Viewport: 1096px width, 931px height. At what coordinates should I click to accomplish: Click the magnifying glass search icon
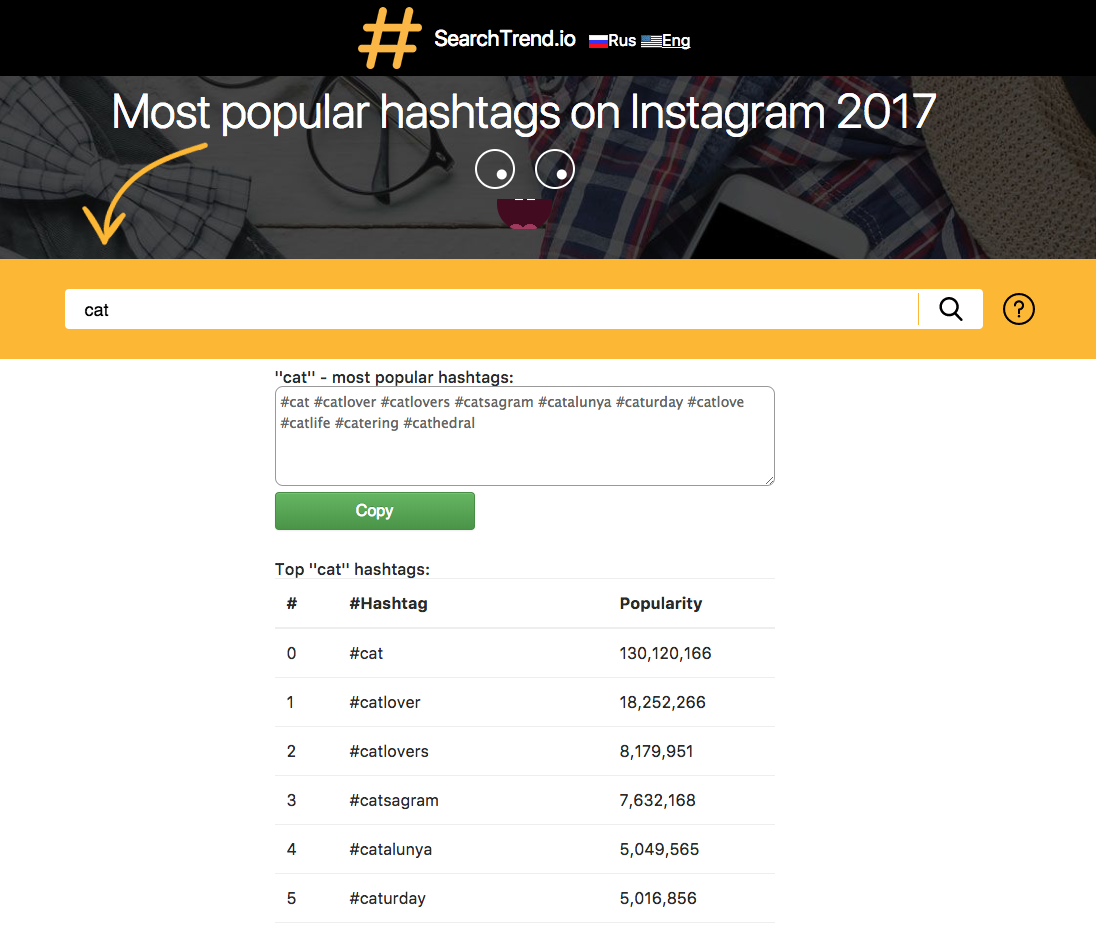[x=949, y=309]
